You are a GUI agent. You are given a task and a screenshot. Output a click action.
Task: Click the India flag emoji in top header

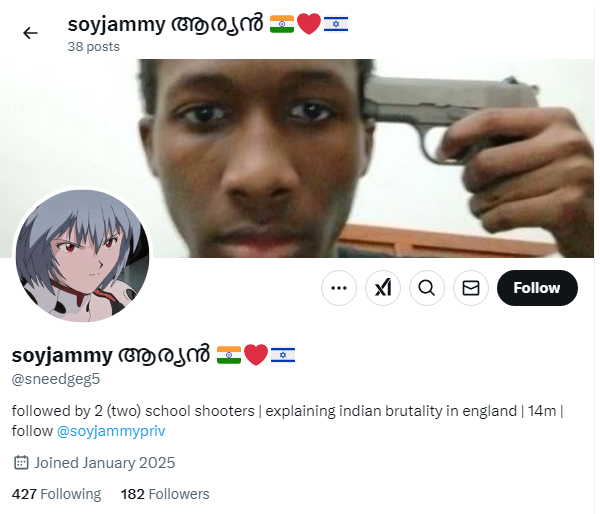282,24
